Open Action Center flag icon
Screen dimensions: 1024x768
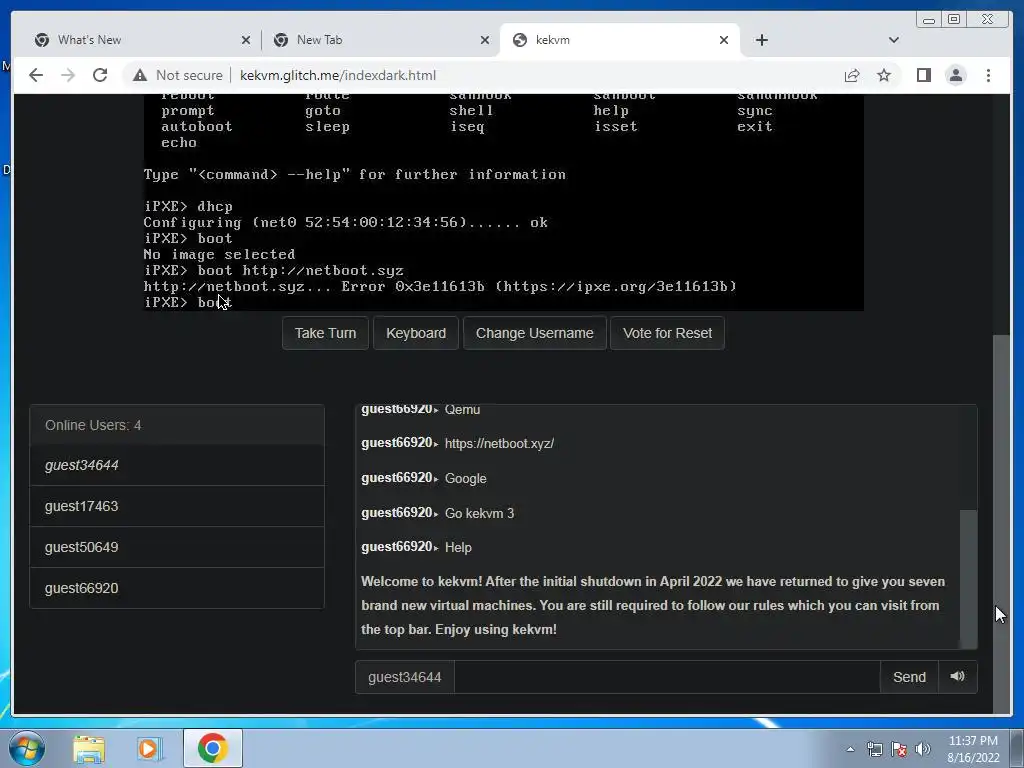tap(899, 749)
